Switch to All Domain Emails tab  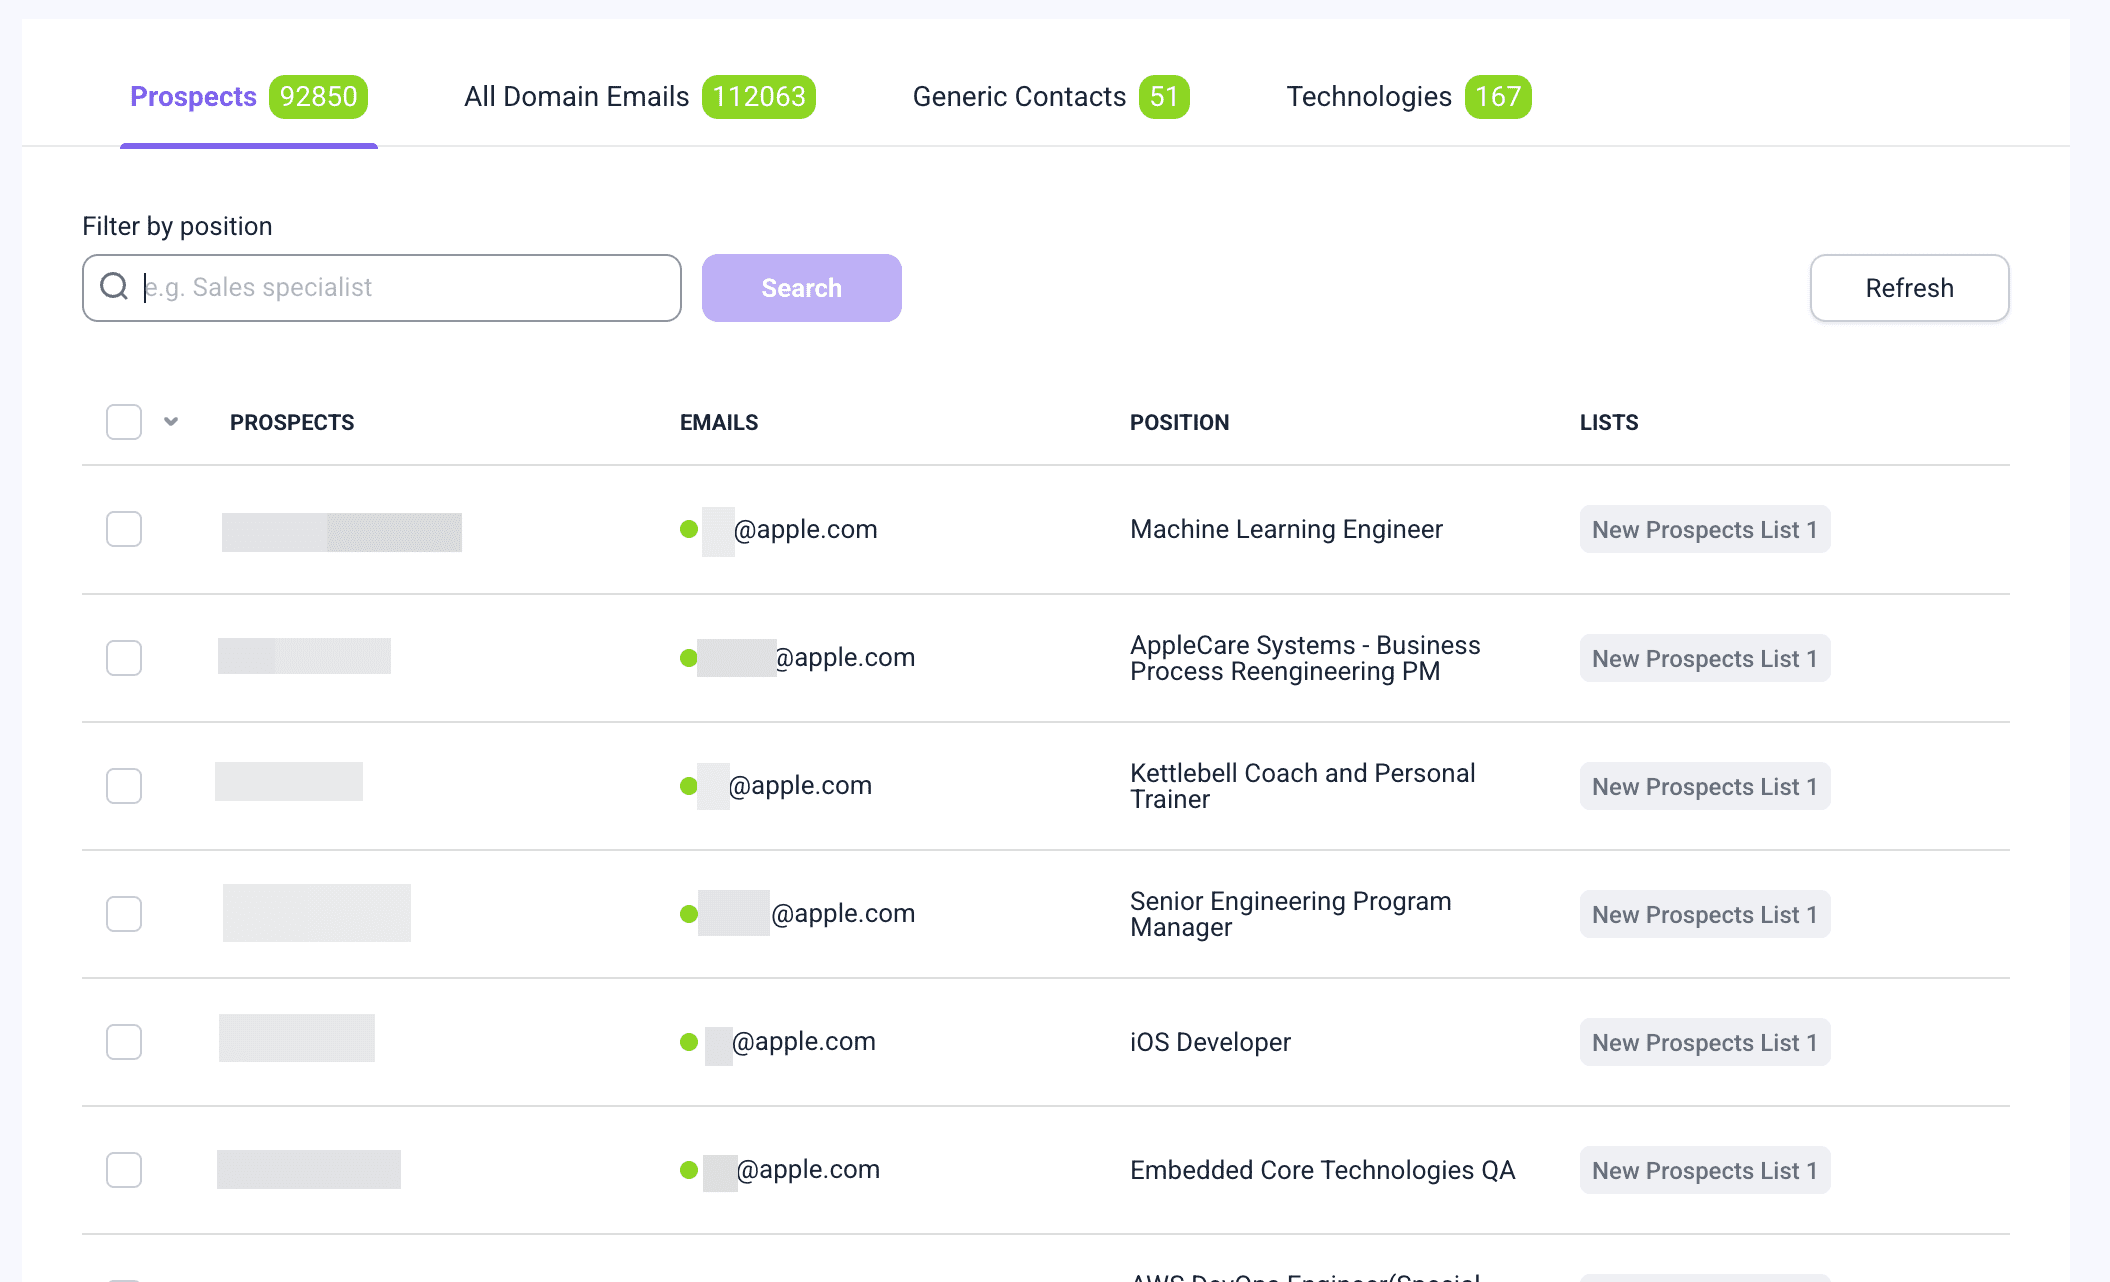pos(640,97)
